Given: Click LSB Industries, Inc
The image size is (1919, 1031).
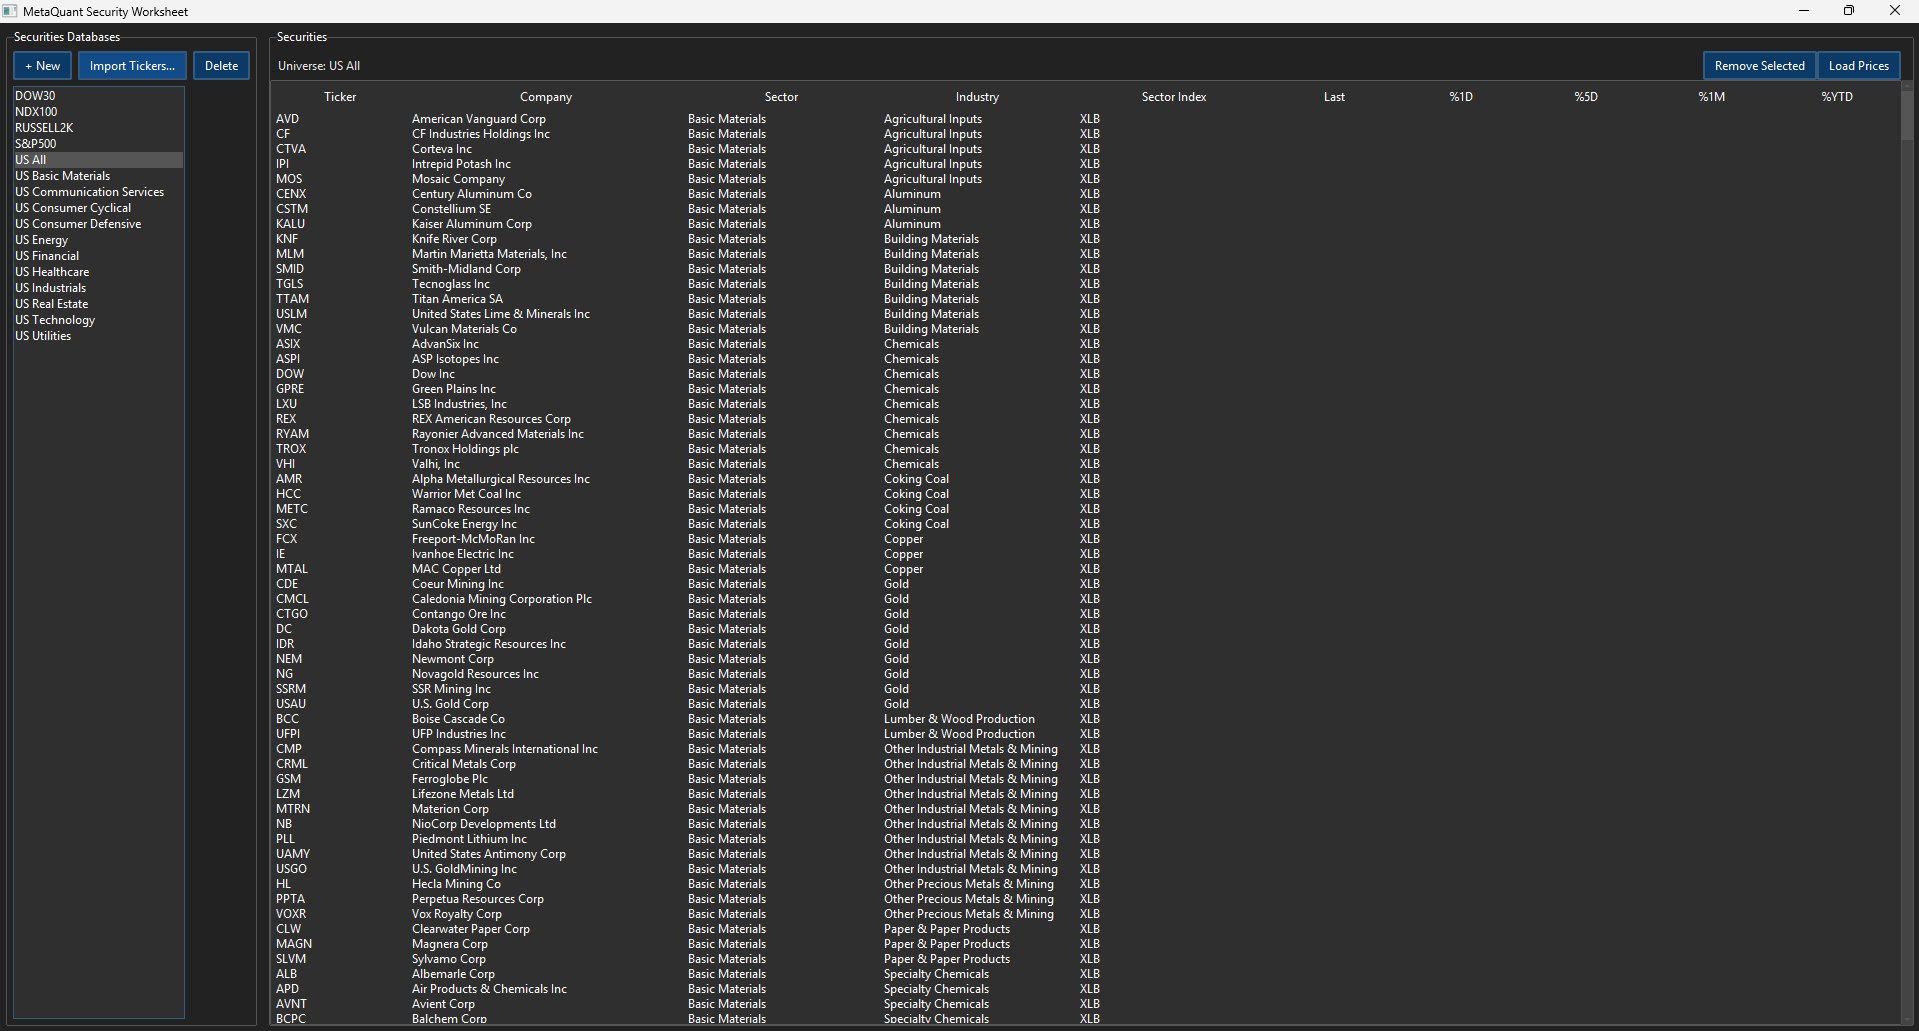Looking at the screenshot, I should tap(459, 404).
